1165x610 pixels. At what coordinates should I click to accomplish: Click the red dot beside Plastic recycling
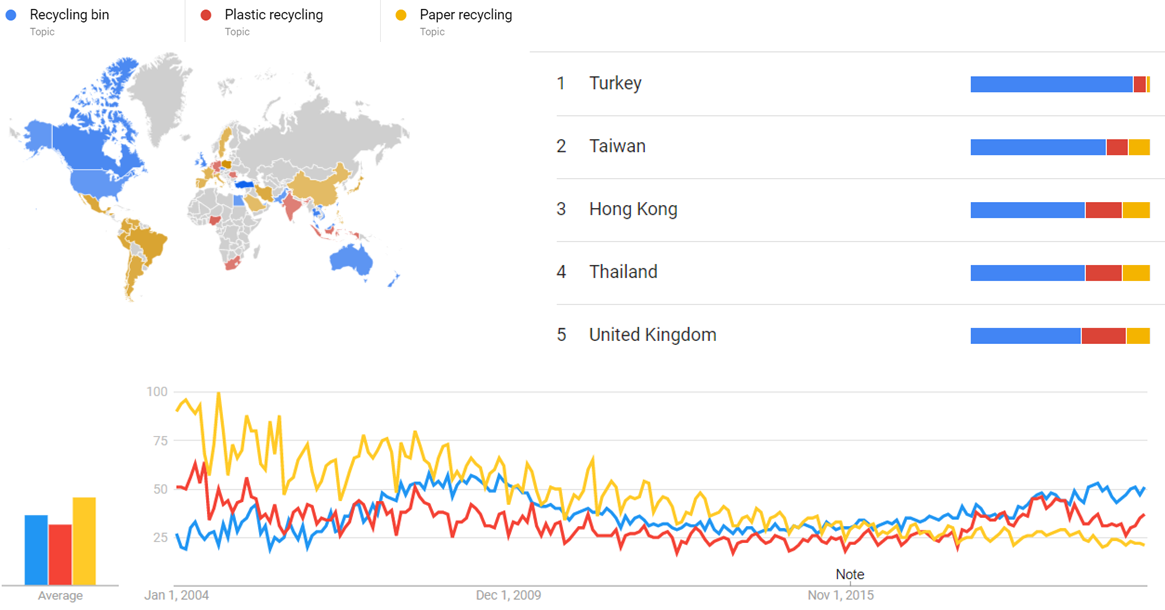coord(205,15)
